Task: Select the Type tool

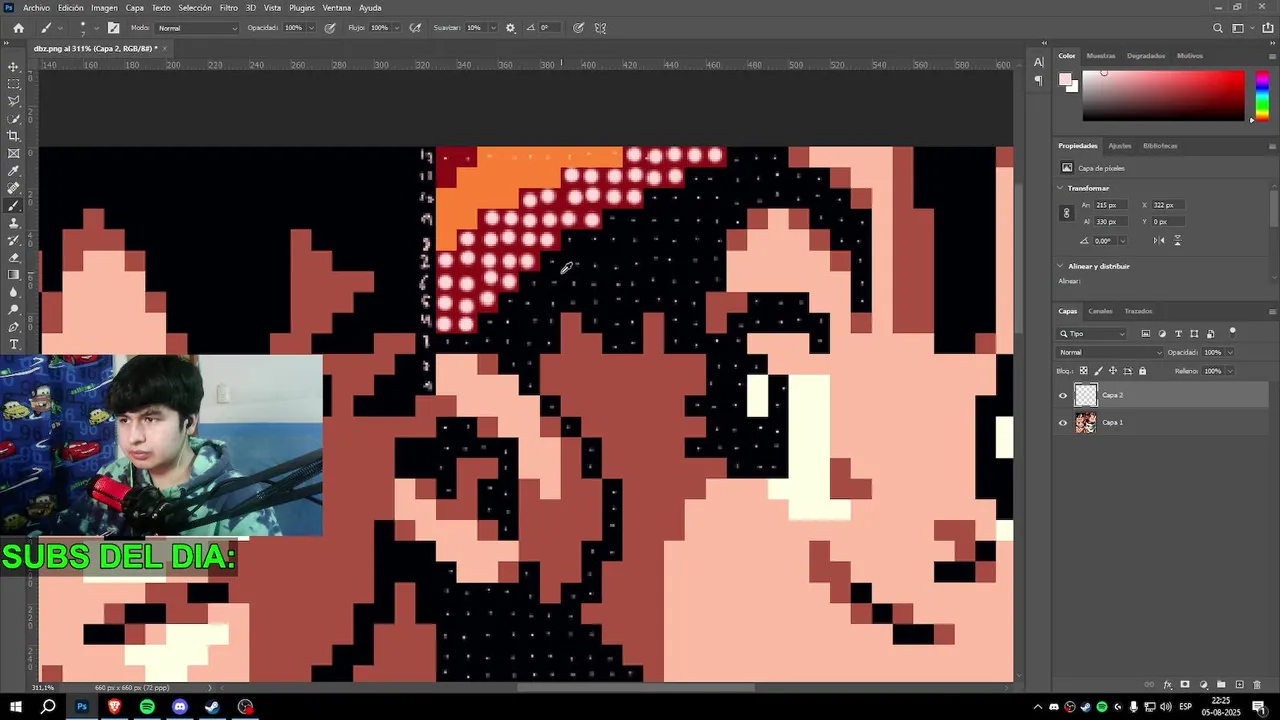Action: click(x=13, y=344)
